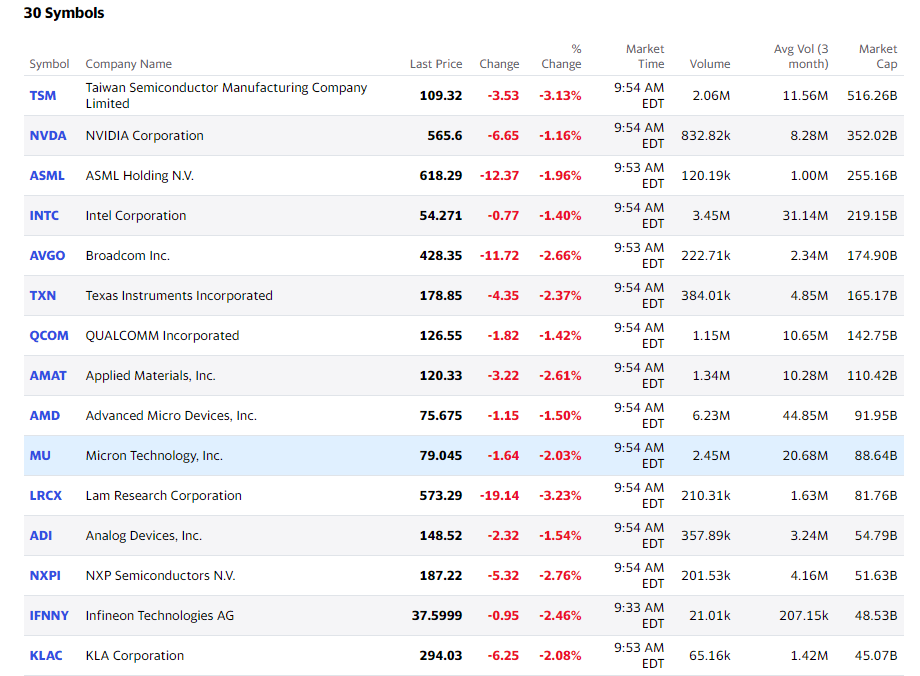920x676 pixels.
Task: Click Micron market cap 88.64B
Action: point(876,455)
